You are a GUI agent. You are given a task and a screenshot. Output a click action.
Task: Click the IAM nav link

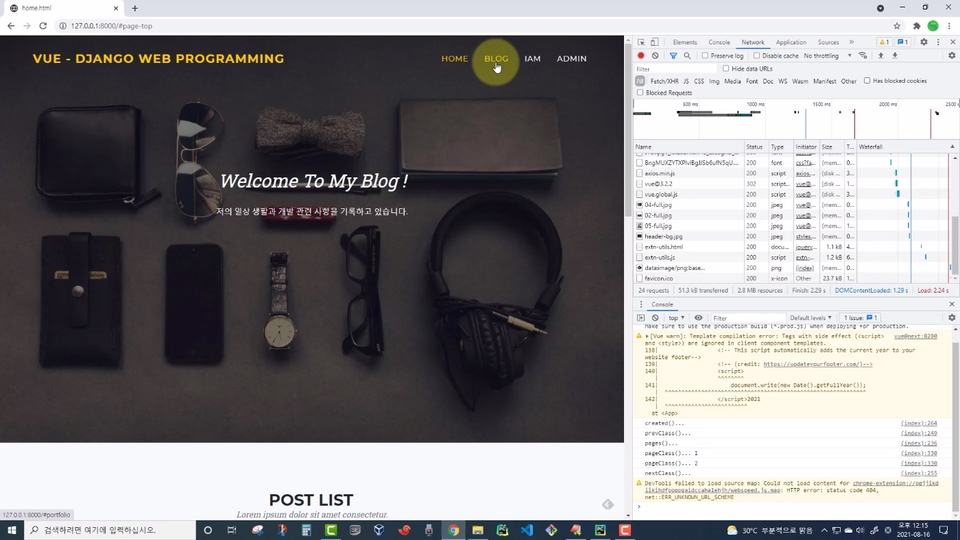[x=532, y=59]
